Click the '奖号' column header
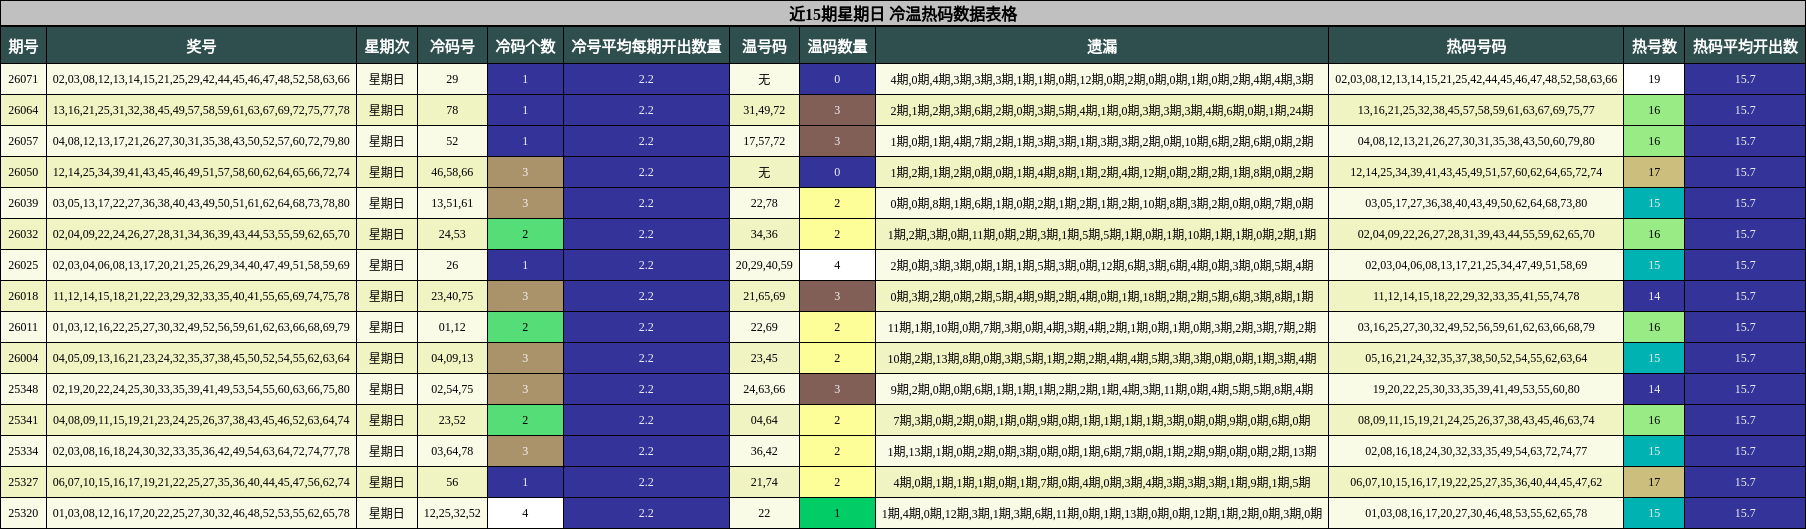Viewport: 1806px width, 529px height. point(201,46)
